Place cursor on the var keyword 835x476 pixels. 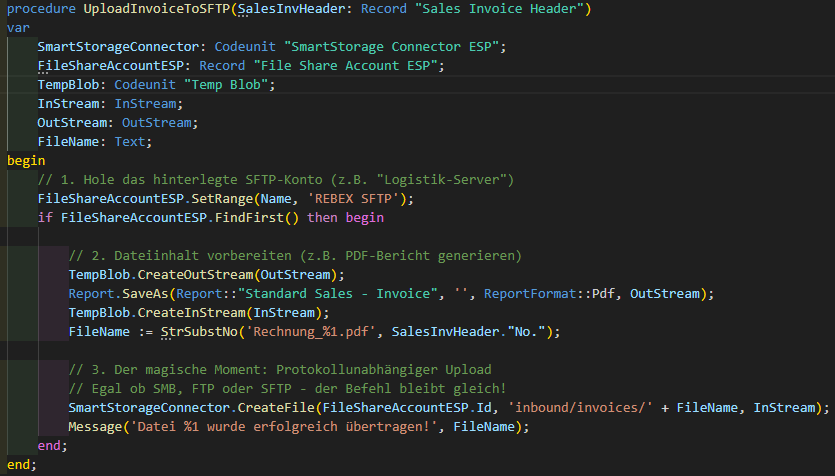(19, 28)
